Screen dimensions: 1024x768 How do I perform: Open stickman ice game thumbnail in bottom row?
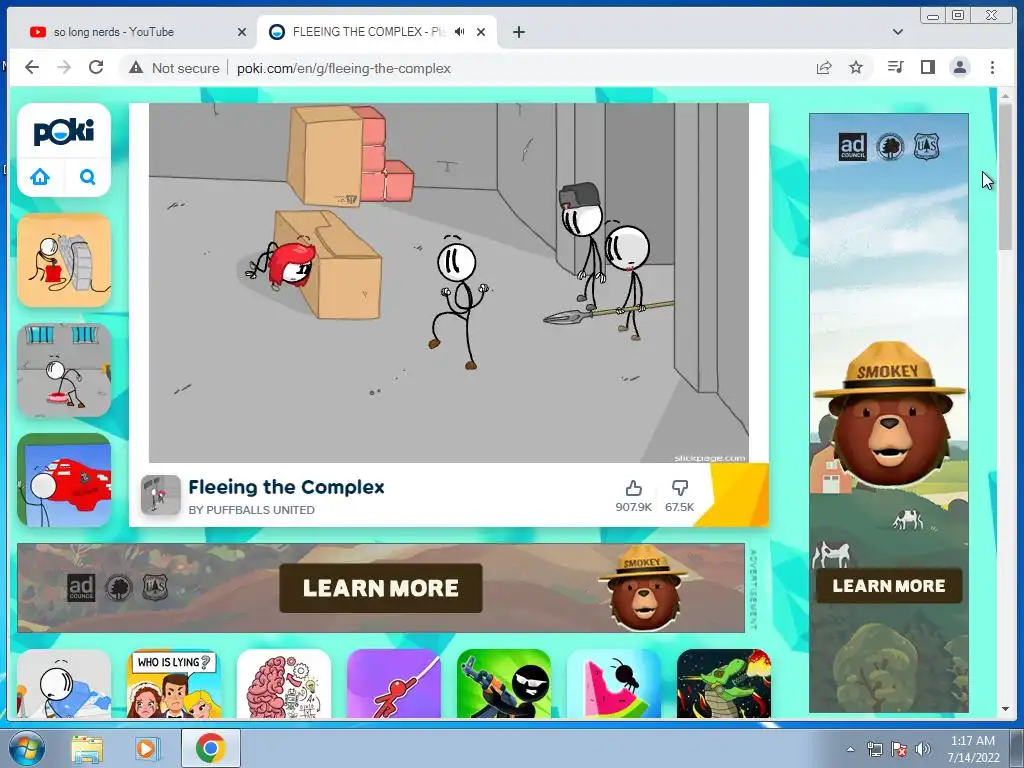coord(64,683)
